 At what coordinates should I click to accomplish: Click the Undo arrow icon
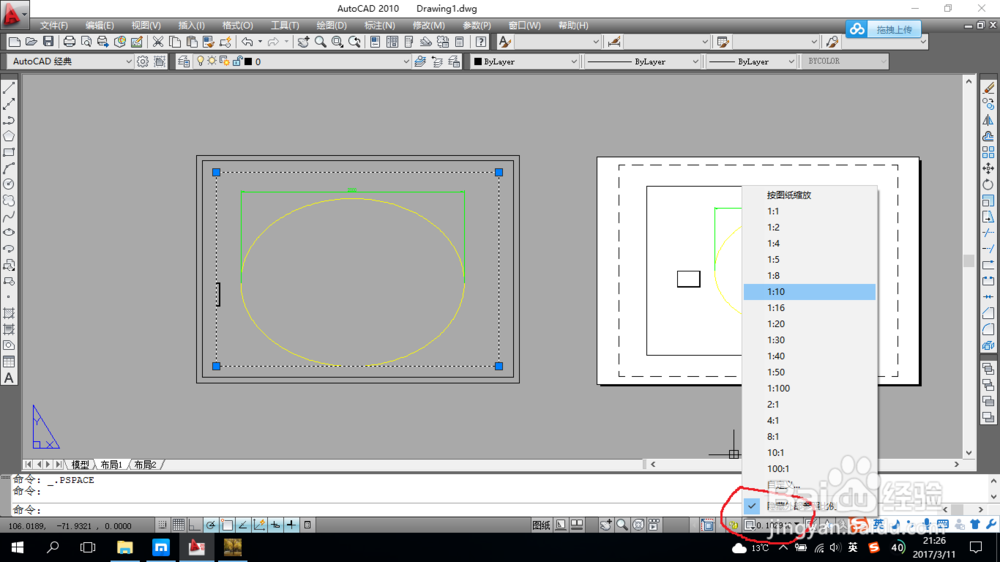[247, 42]
